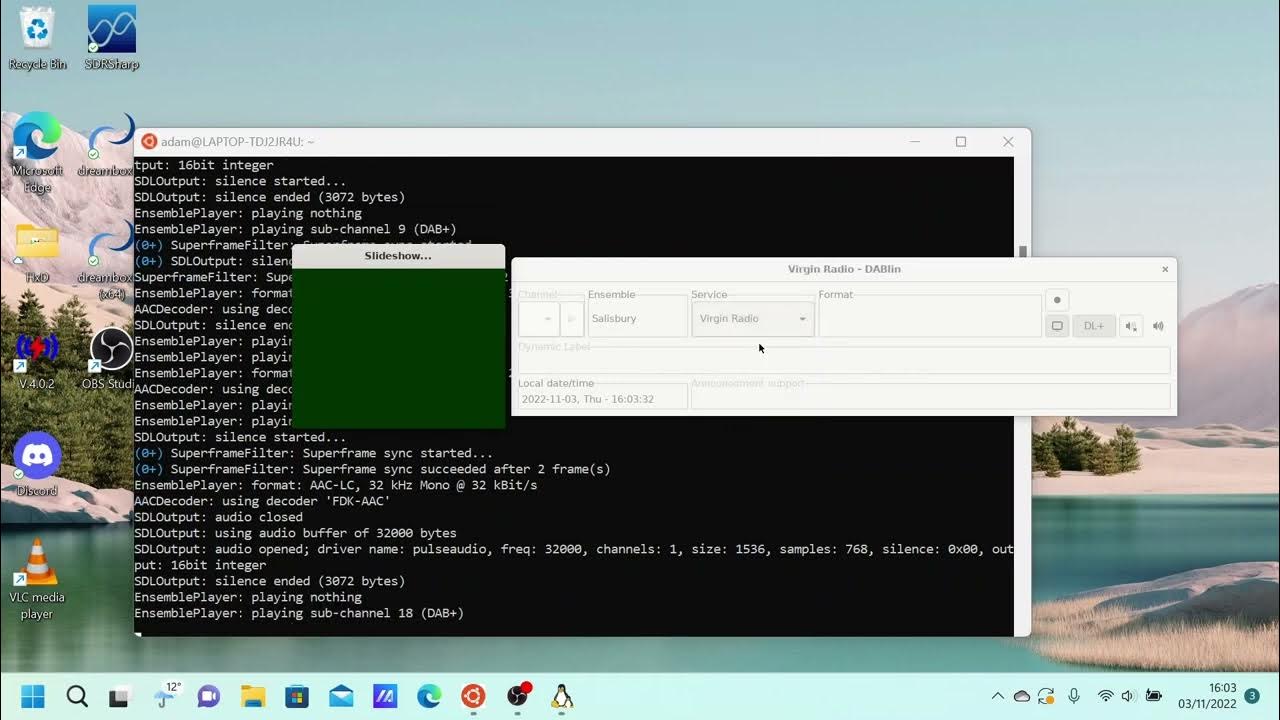Open the Microsoft Edge desktop shortcut
This screenshot has height=720, width=1280.
38,152
